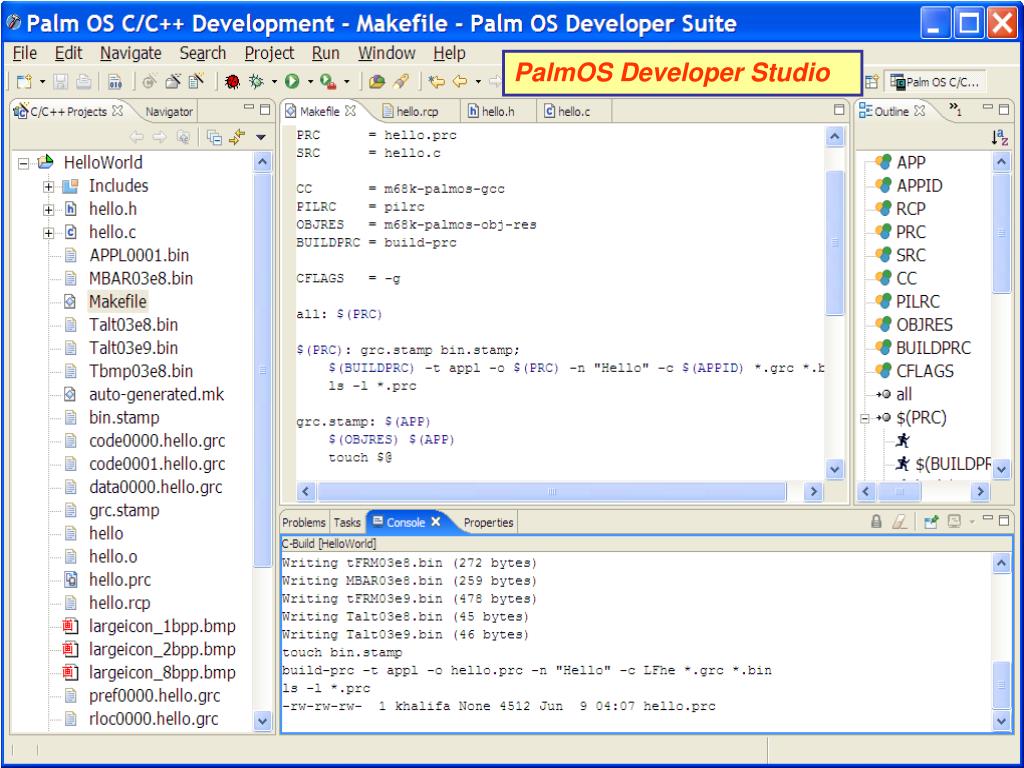1024x768 pixels.
Task: Click the Open Type toolbar icon
Action: click(377, 81)
